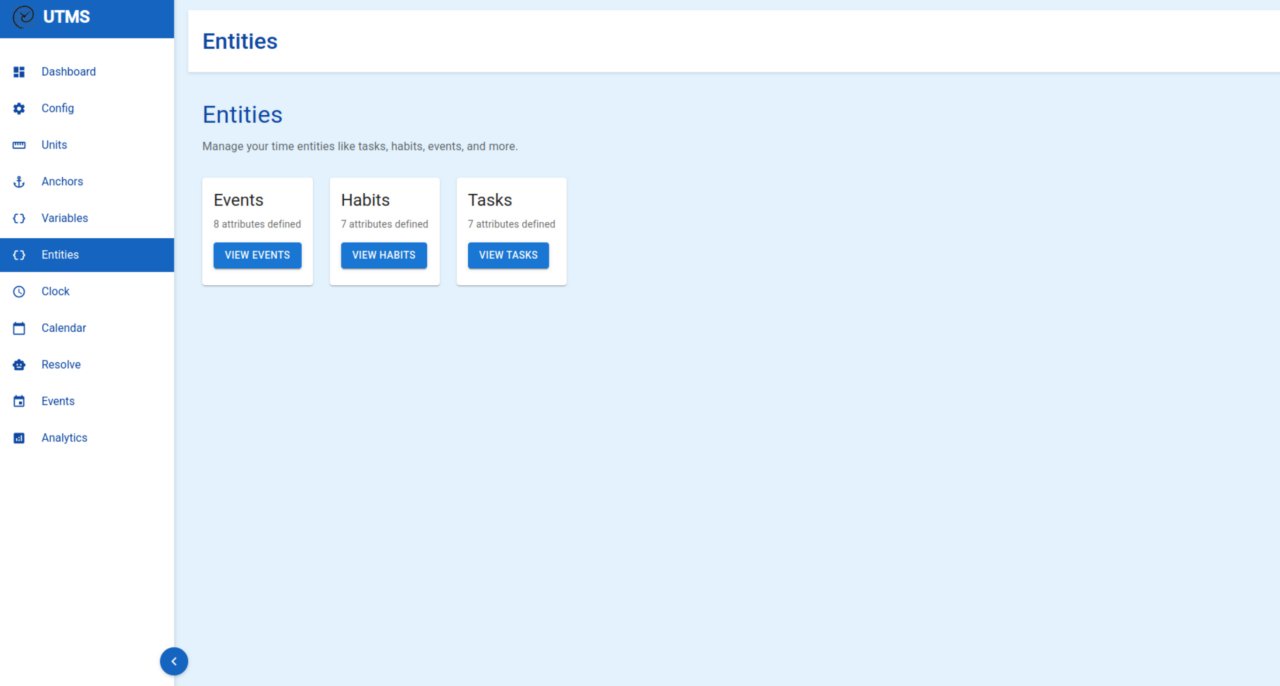Viewport: 1280px width, 686px height.
Task: Click the Clock icon in sidebar
Action: [18, 292]
